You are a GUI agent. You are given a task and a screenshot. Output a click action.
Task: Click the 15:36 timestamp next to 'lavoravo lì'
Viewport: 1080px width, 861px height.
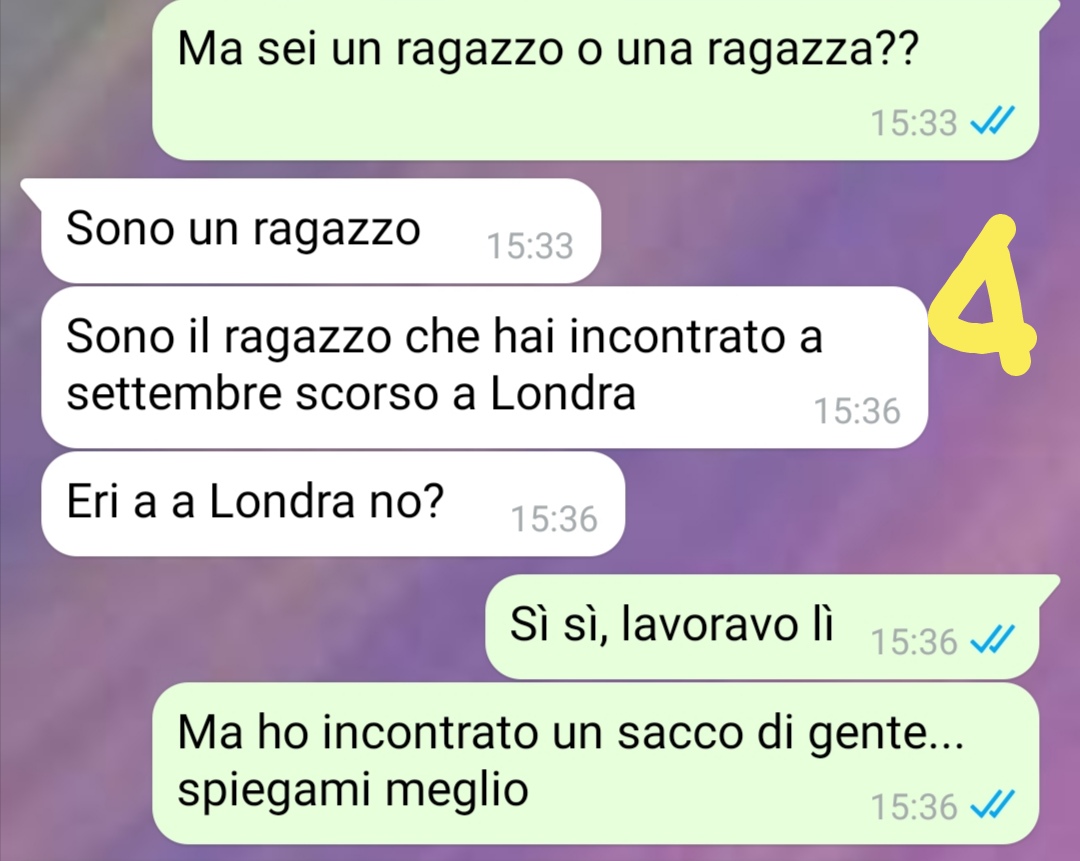click(x=914, y=642)
